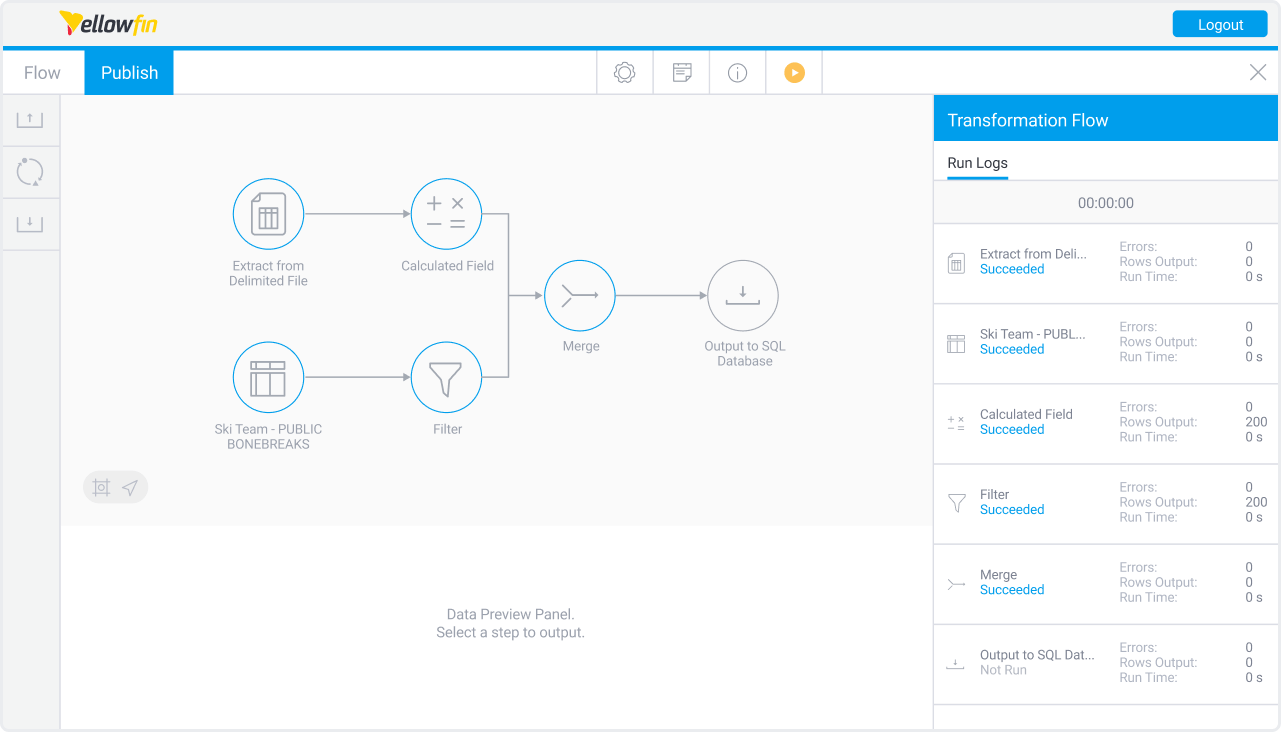Viewport: 1281px width, 732px height.
Task: Click the Merge step node
Action: pos(580,295)
